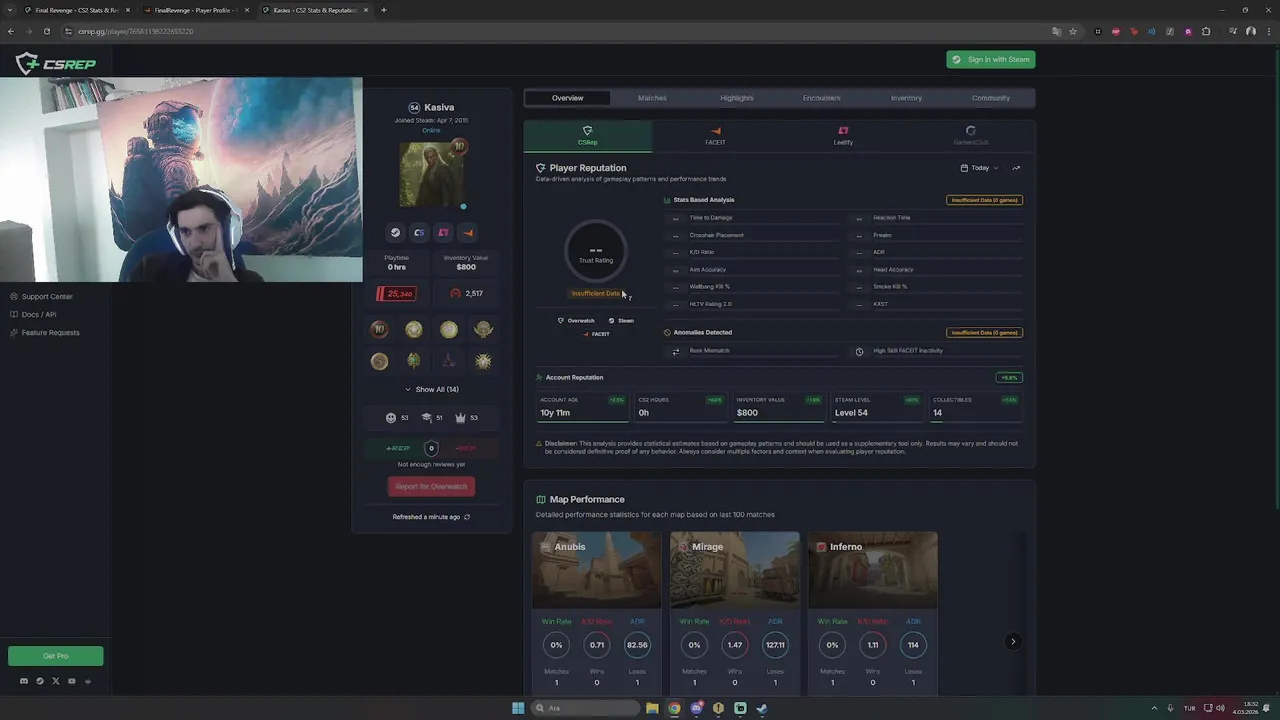Viewport: 1280px width, 720px height.
Task: Select the FACEIT source tab
Action: point(715,136)
